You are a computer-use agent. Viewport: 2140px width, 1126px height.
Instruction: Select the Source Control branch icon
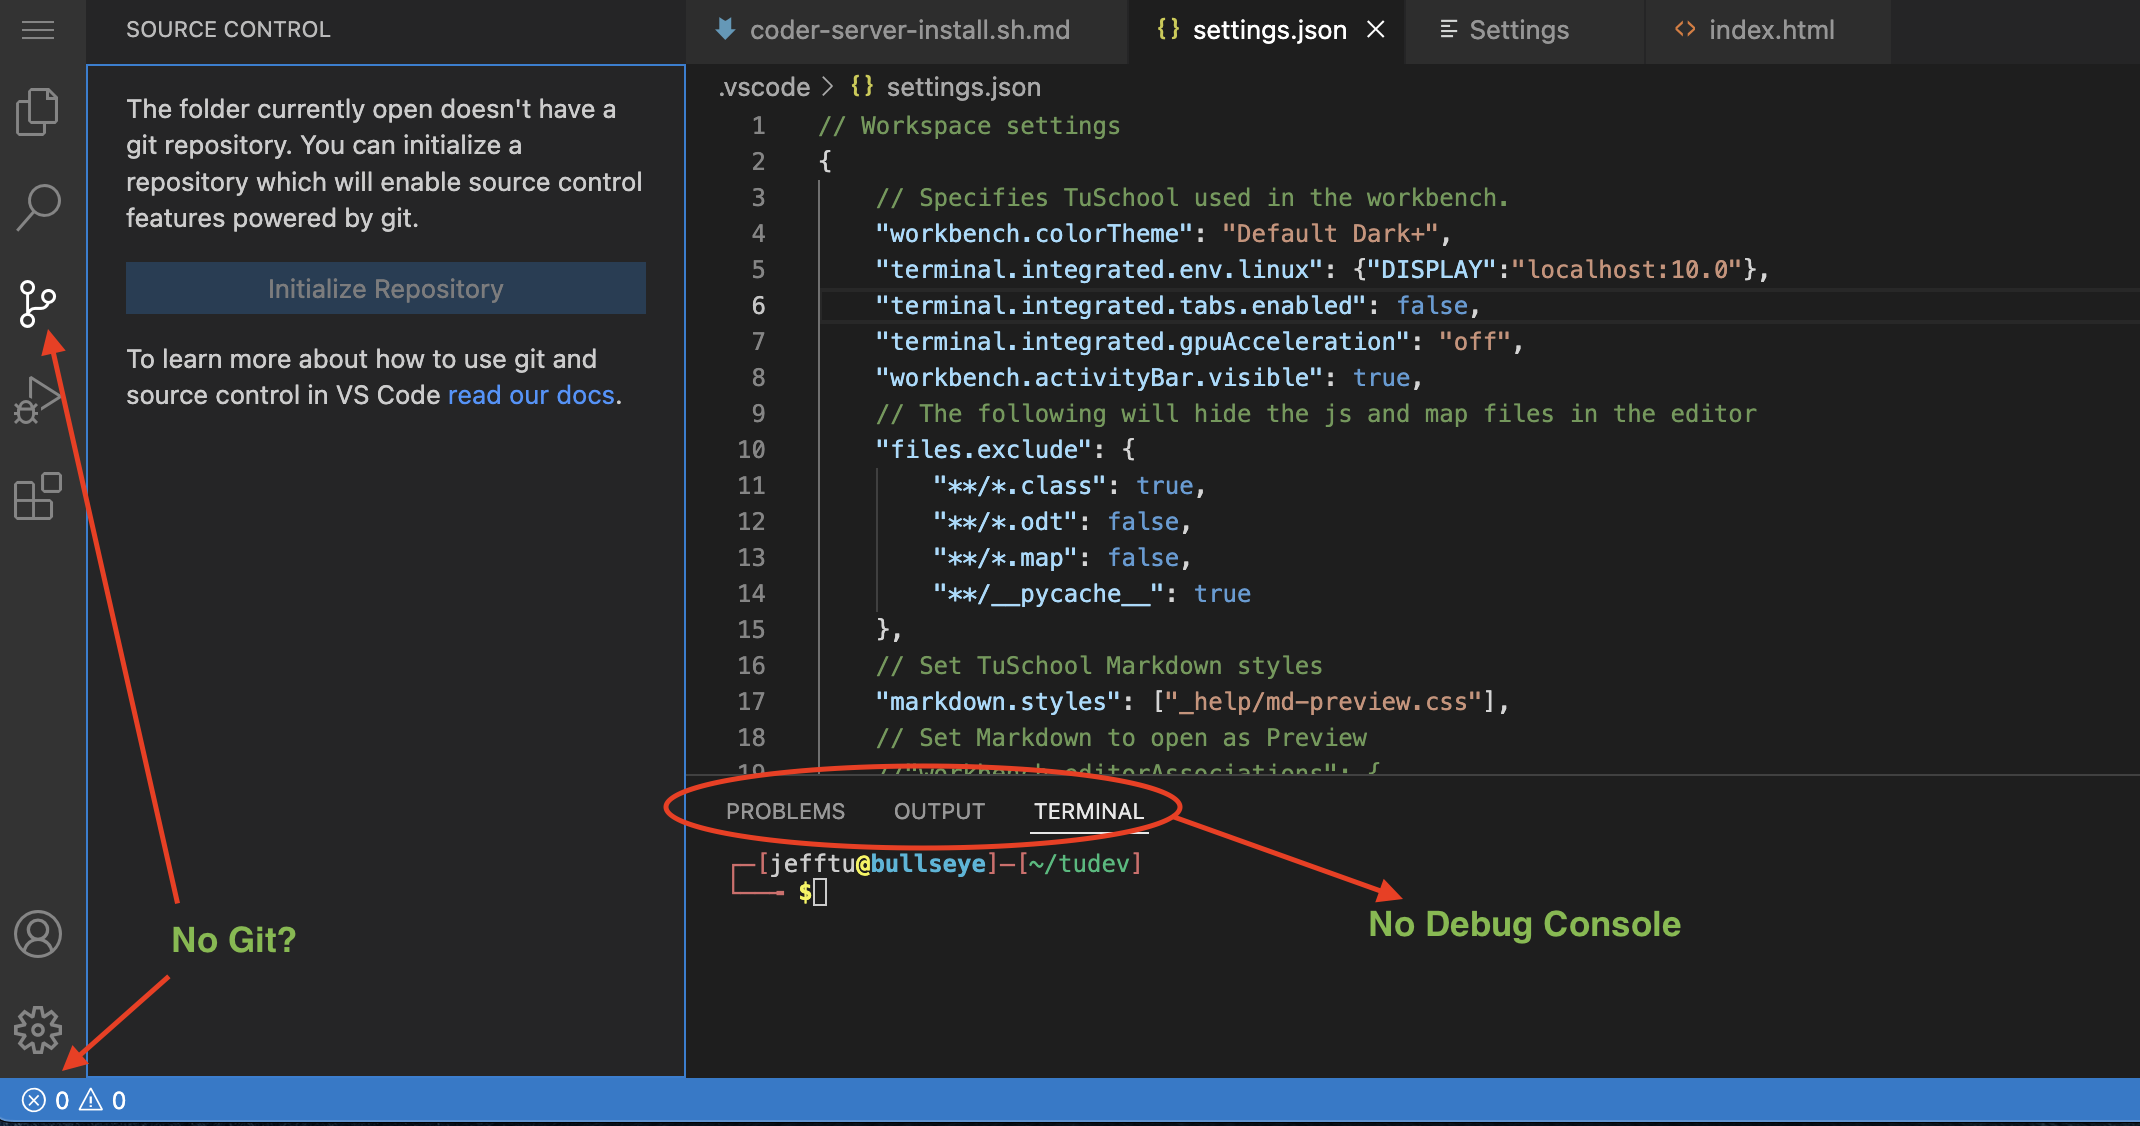[38, 303]
